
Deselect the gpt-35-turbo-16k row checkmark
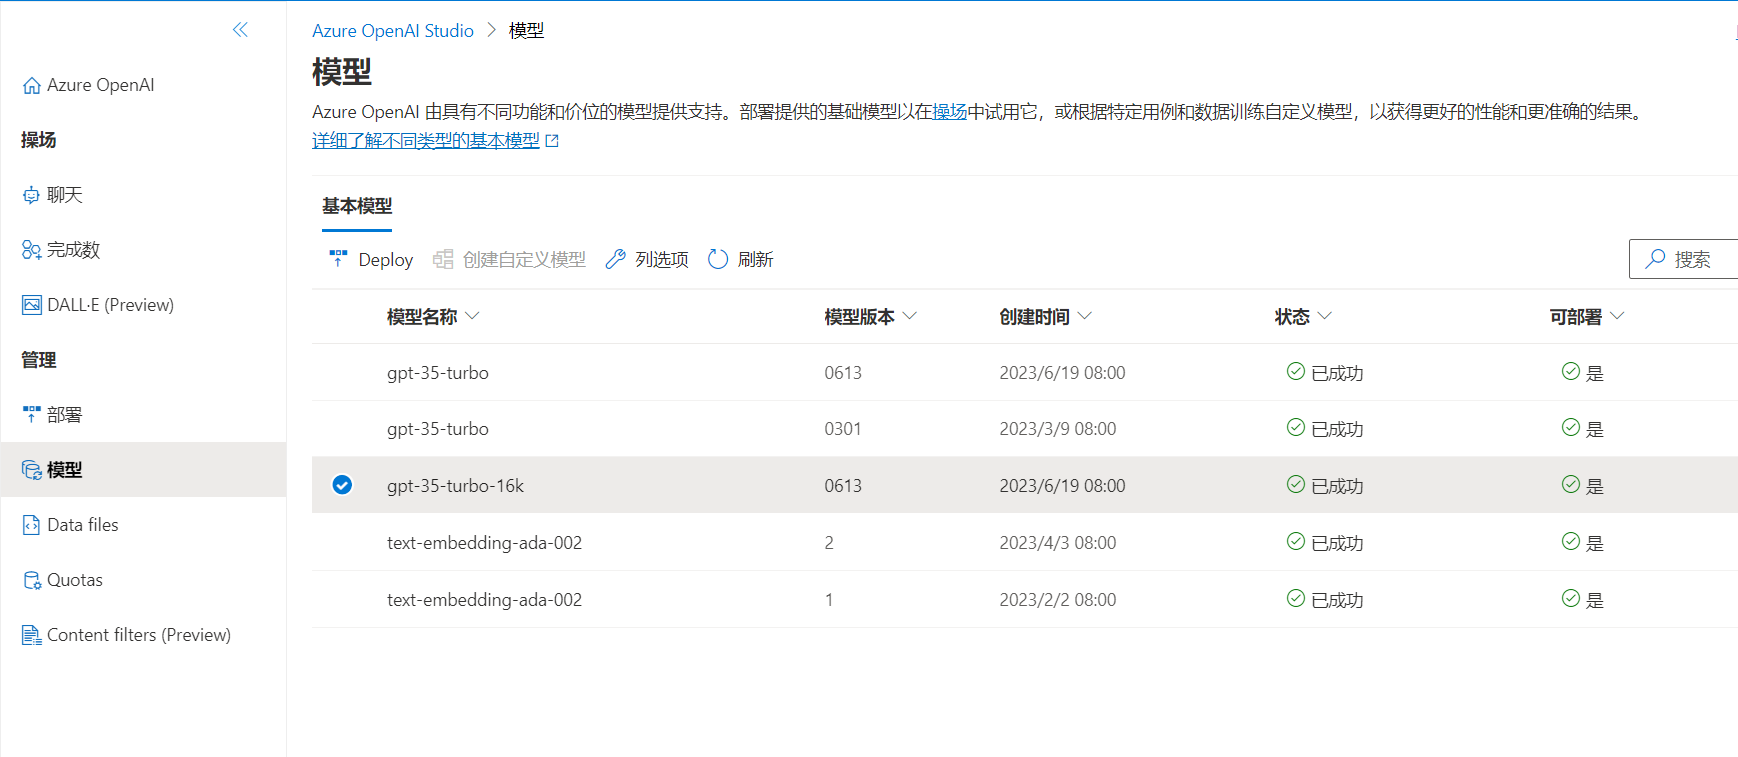pos(342,485)
